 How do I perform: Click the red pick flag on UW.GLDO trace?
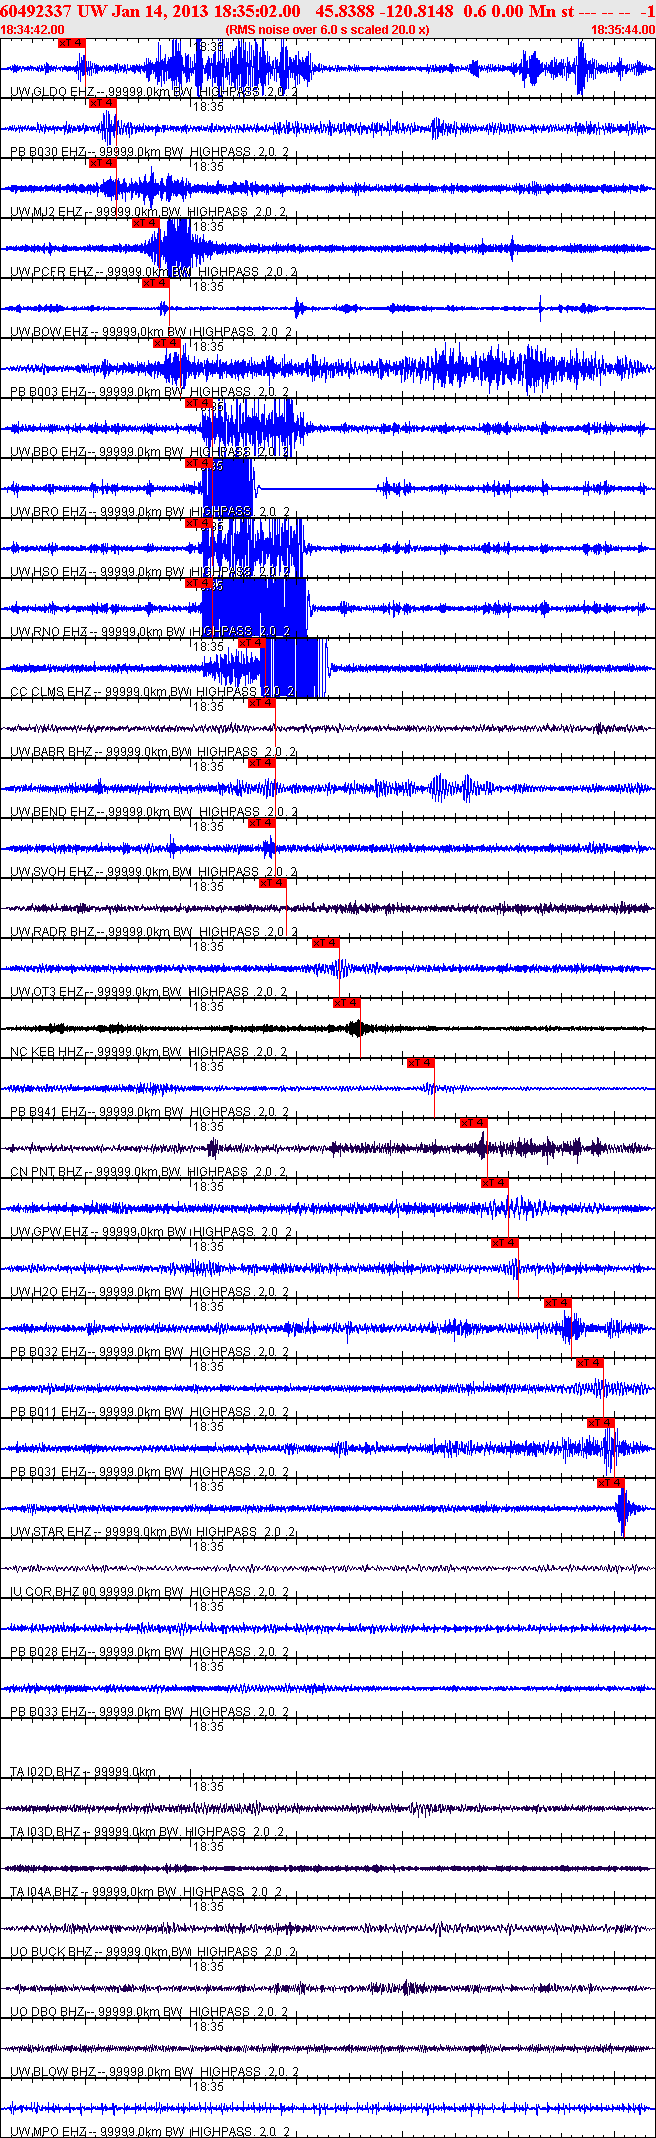[72, 43]
